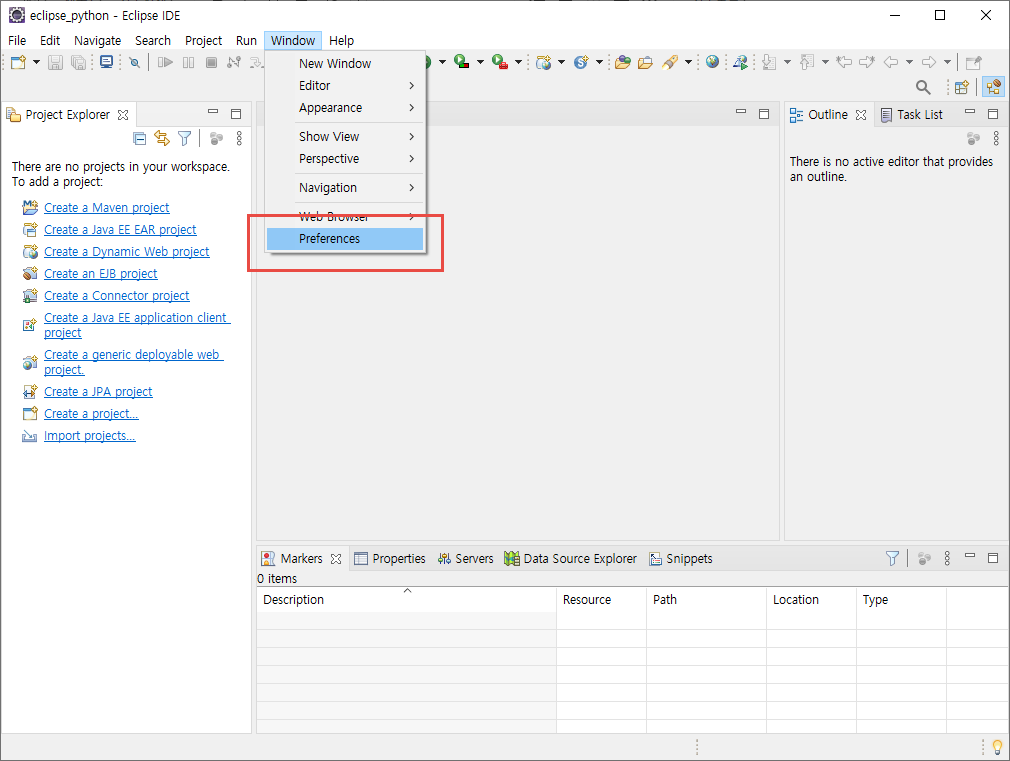Open the terminal monitor toolbar icon
Viewport: 1010px width, 761px height.
(x=106, y=63)
